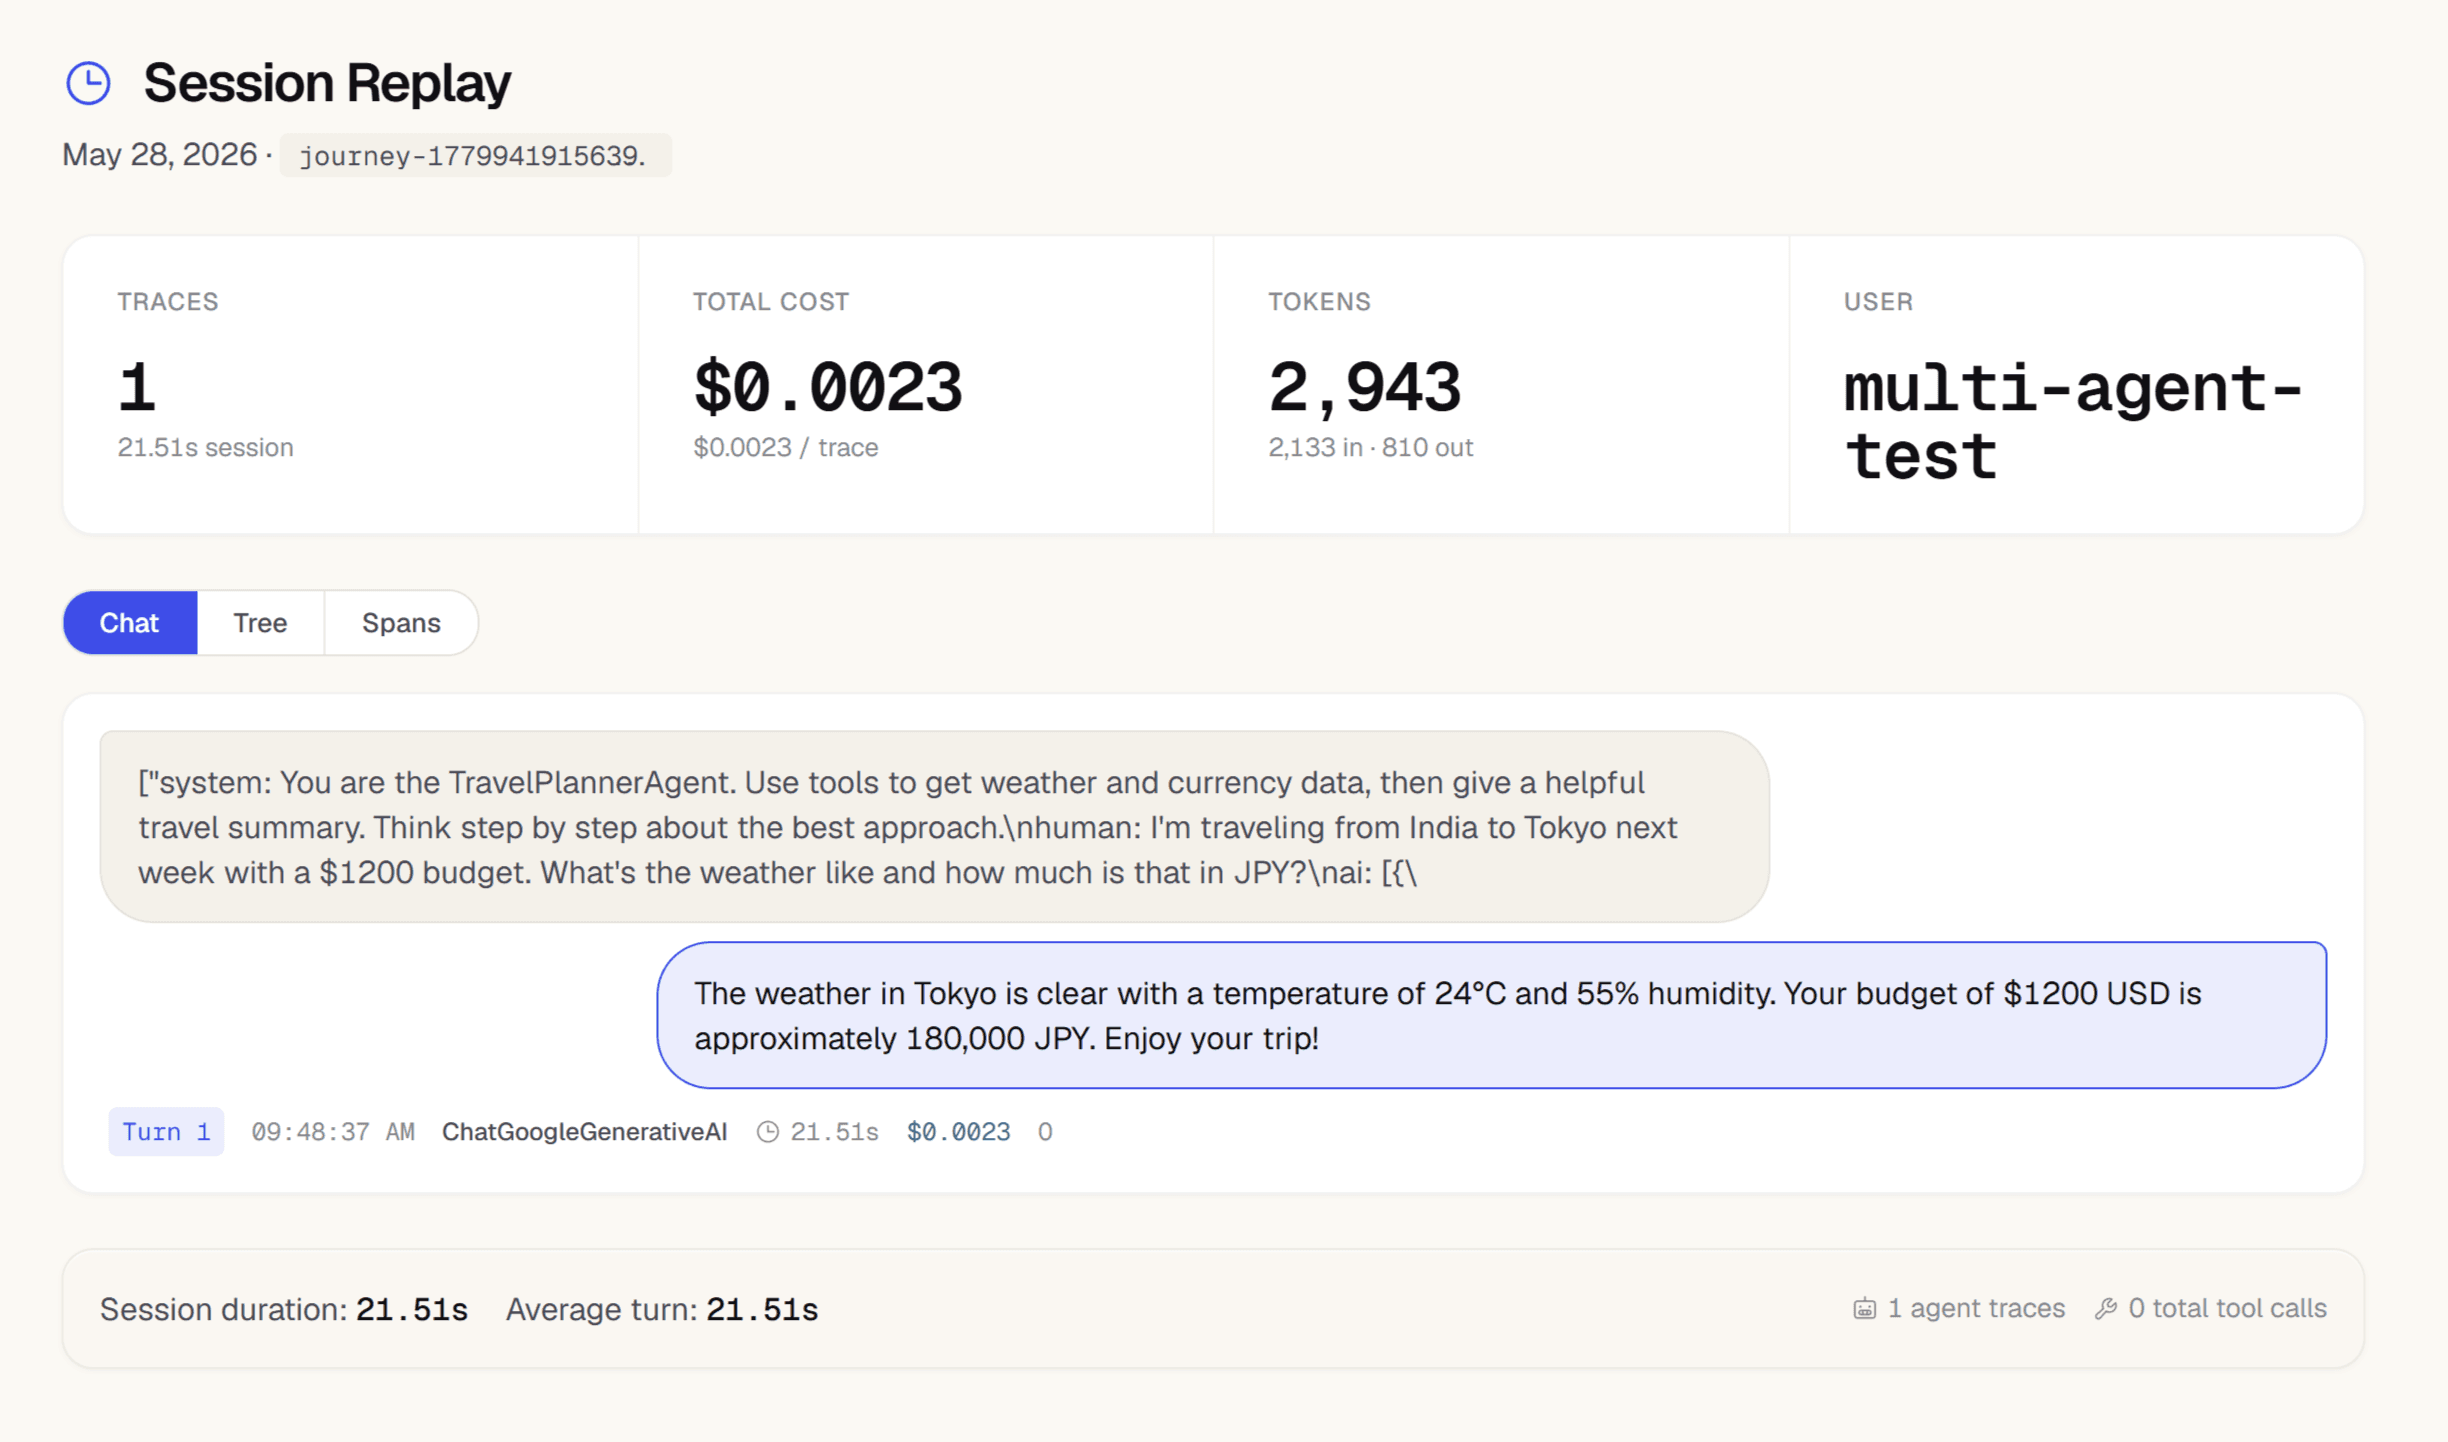Click the TRACES label
The image size is (2448, 1442).
(168, 301)
